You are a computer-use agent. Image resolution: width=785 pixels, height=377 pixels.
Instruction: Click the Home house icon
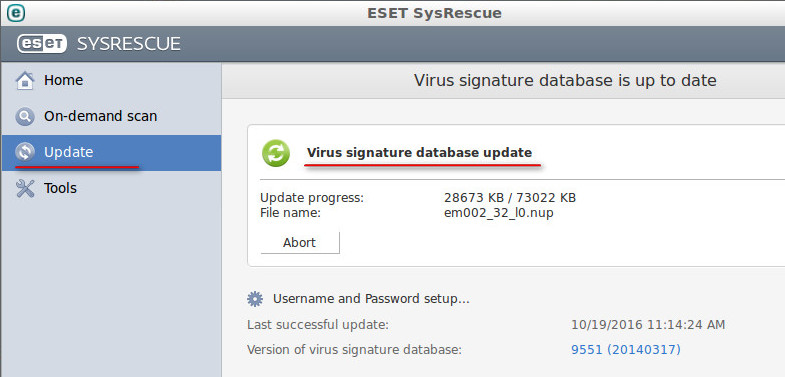point(25,81)
